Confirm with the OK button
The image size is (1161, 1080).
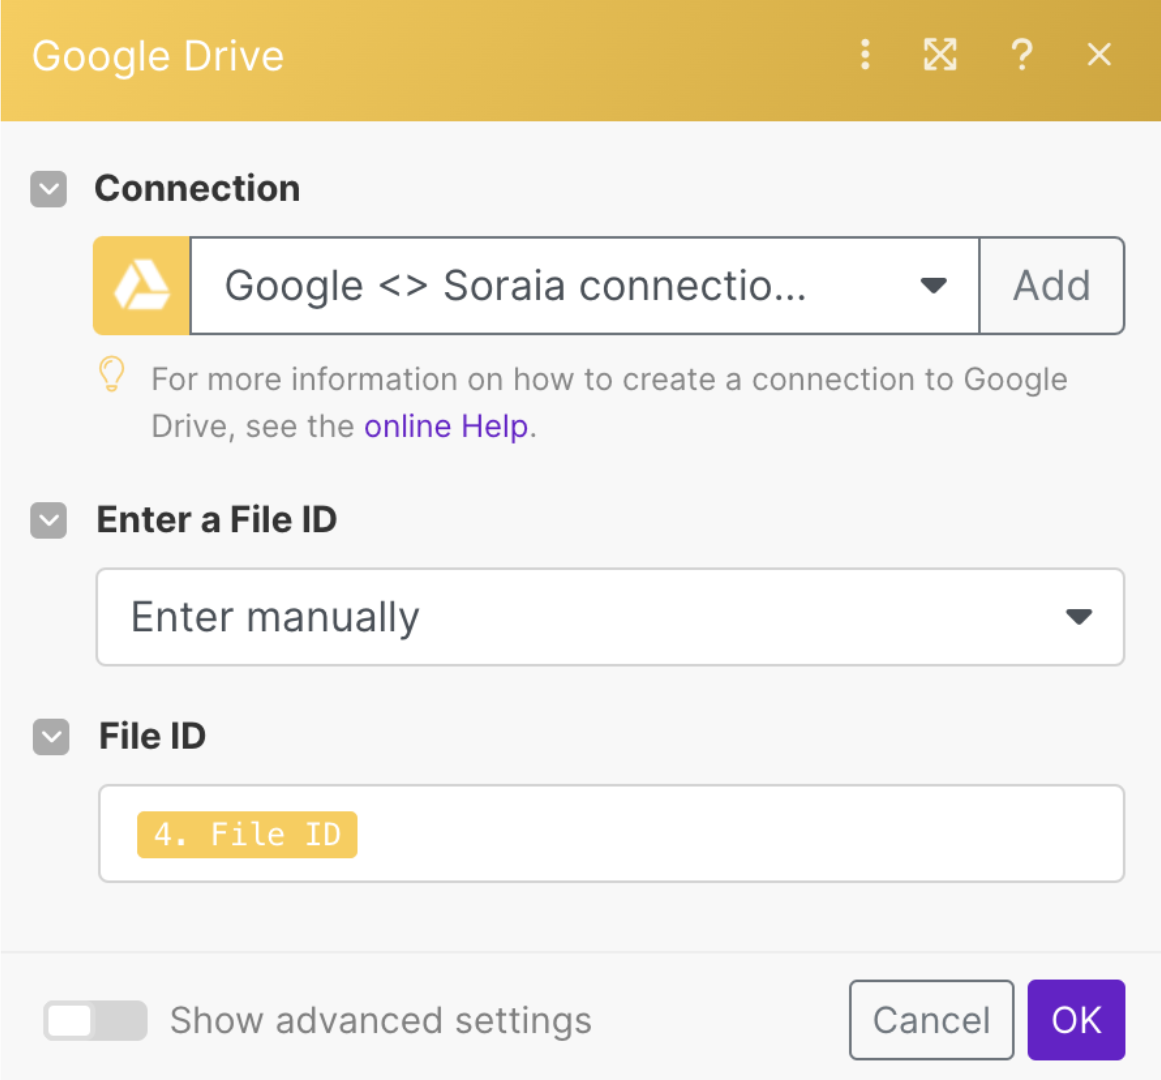1077,1020
